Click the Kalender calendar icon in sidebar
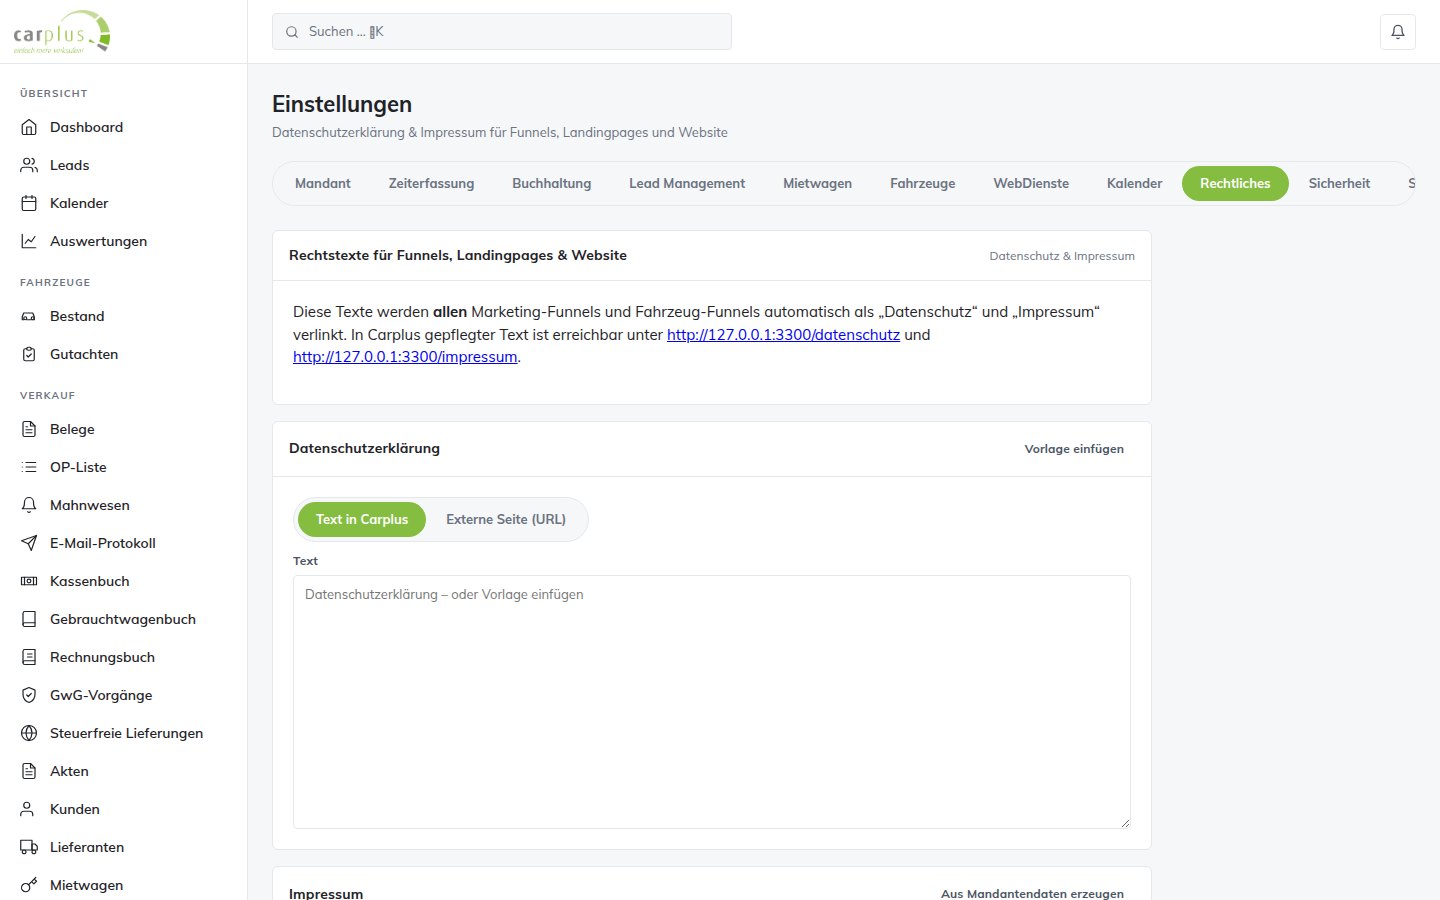 pos(29,203)
